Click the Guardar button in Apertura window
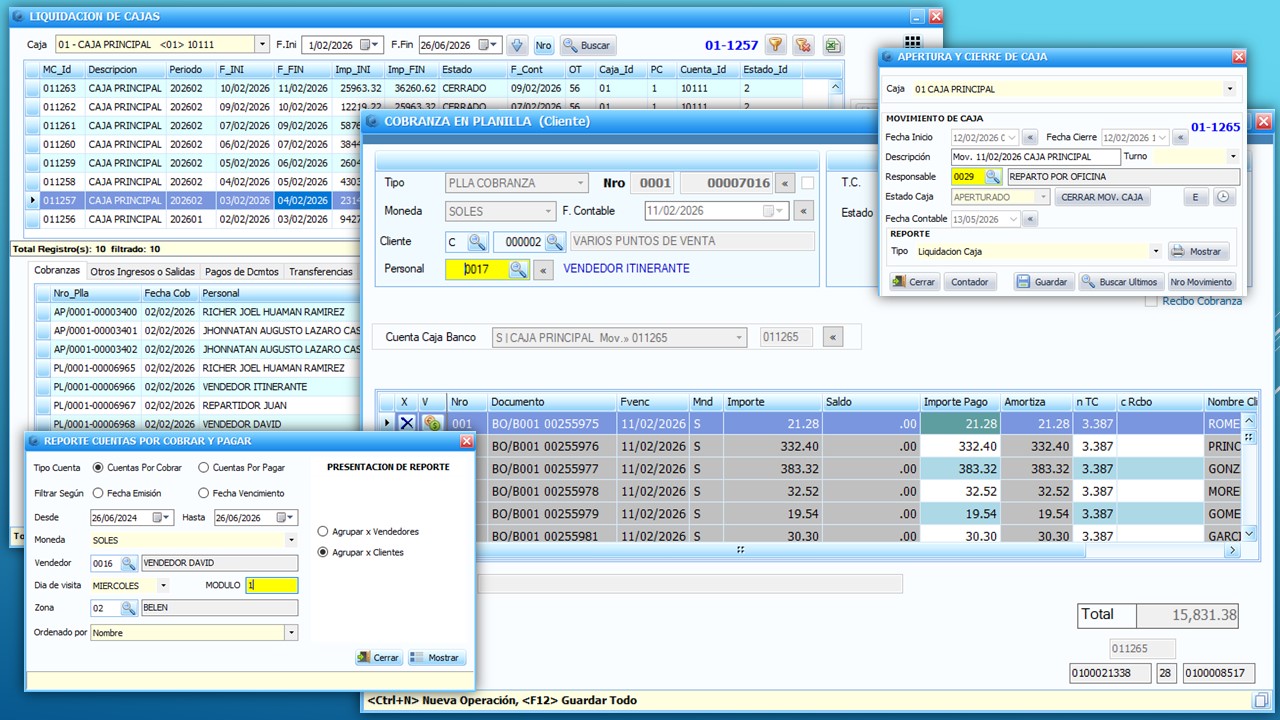 1043,282
